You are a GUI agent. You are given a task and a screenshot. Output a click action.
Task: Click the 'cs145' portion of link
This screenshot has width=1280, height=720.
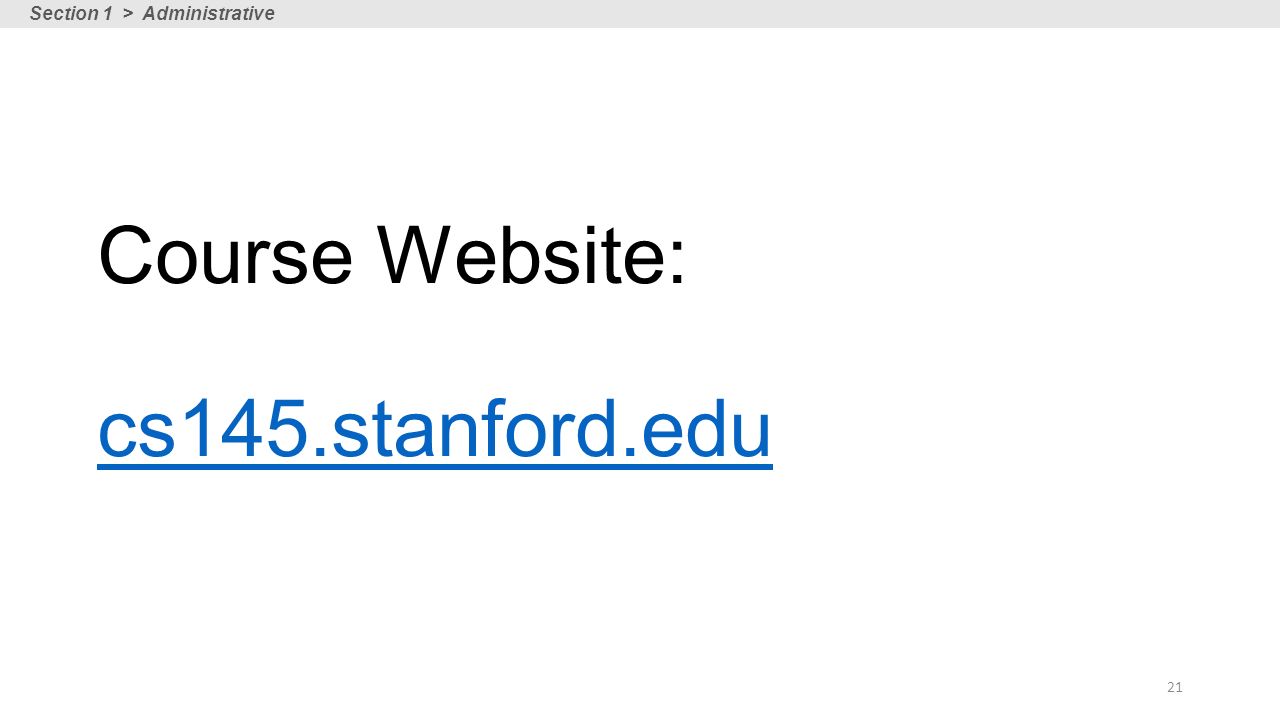click(x=203, y=430)
